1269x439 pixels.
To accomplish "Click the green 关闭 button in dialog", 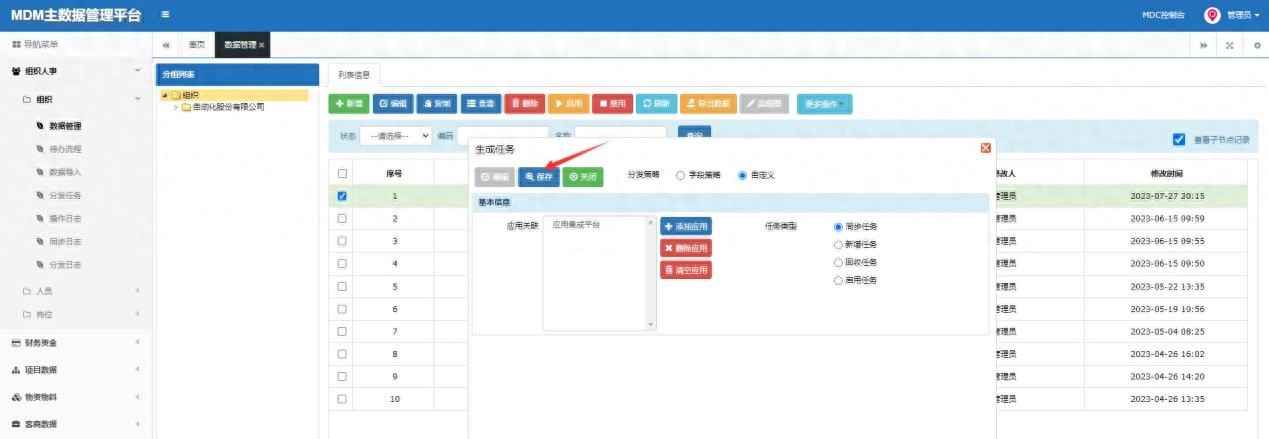I will pos(583,176).
